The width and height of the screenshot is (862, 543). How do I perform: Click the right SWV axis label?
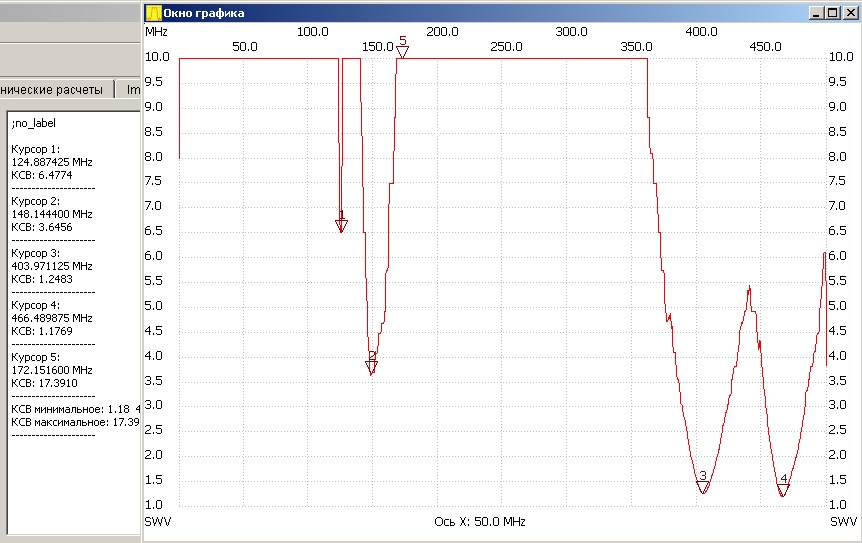pyautogui.click(x=843, y=522)
